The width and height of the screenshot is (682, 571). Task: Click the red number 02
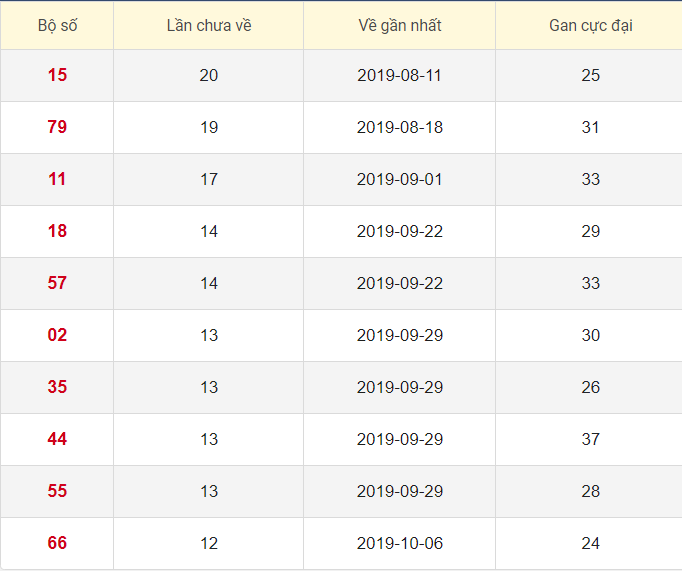[x=57, y=335]
